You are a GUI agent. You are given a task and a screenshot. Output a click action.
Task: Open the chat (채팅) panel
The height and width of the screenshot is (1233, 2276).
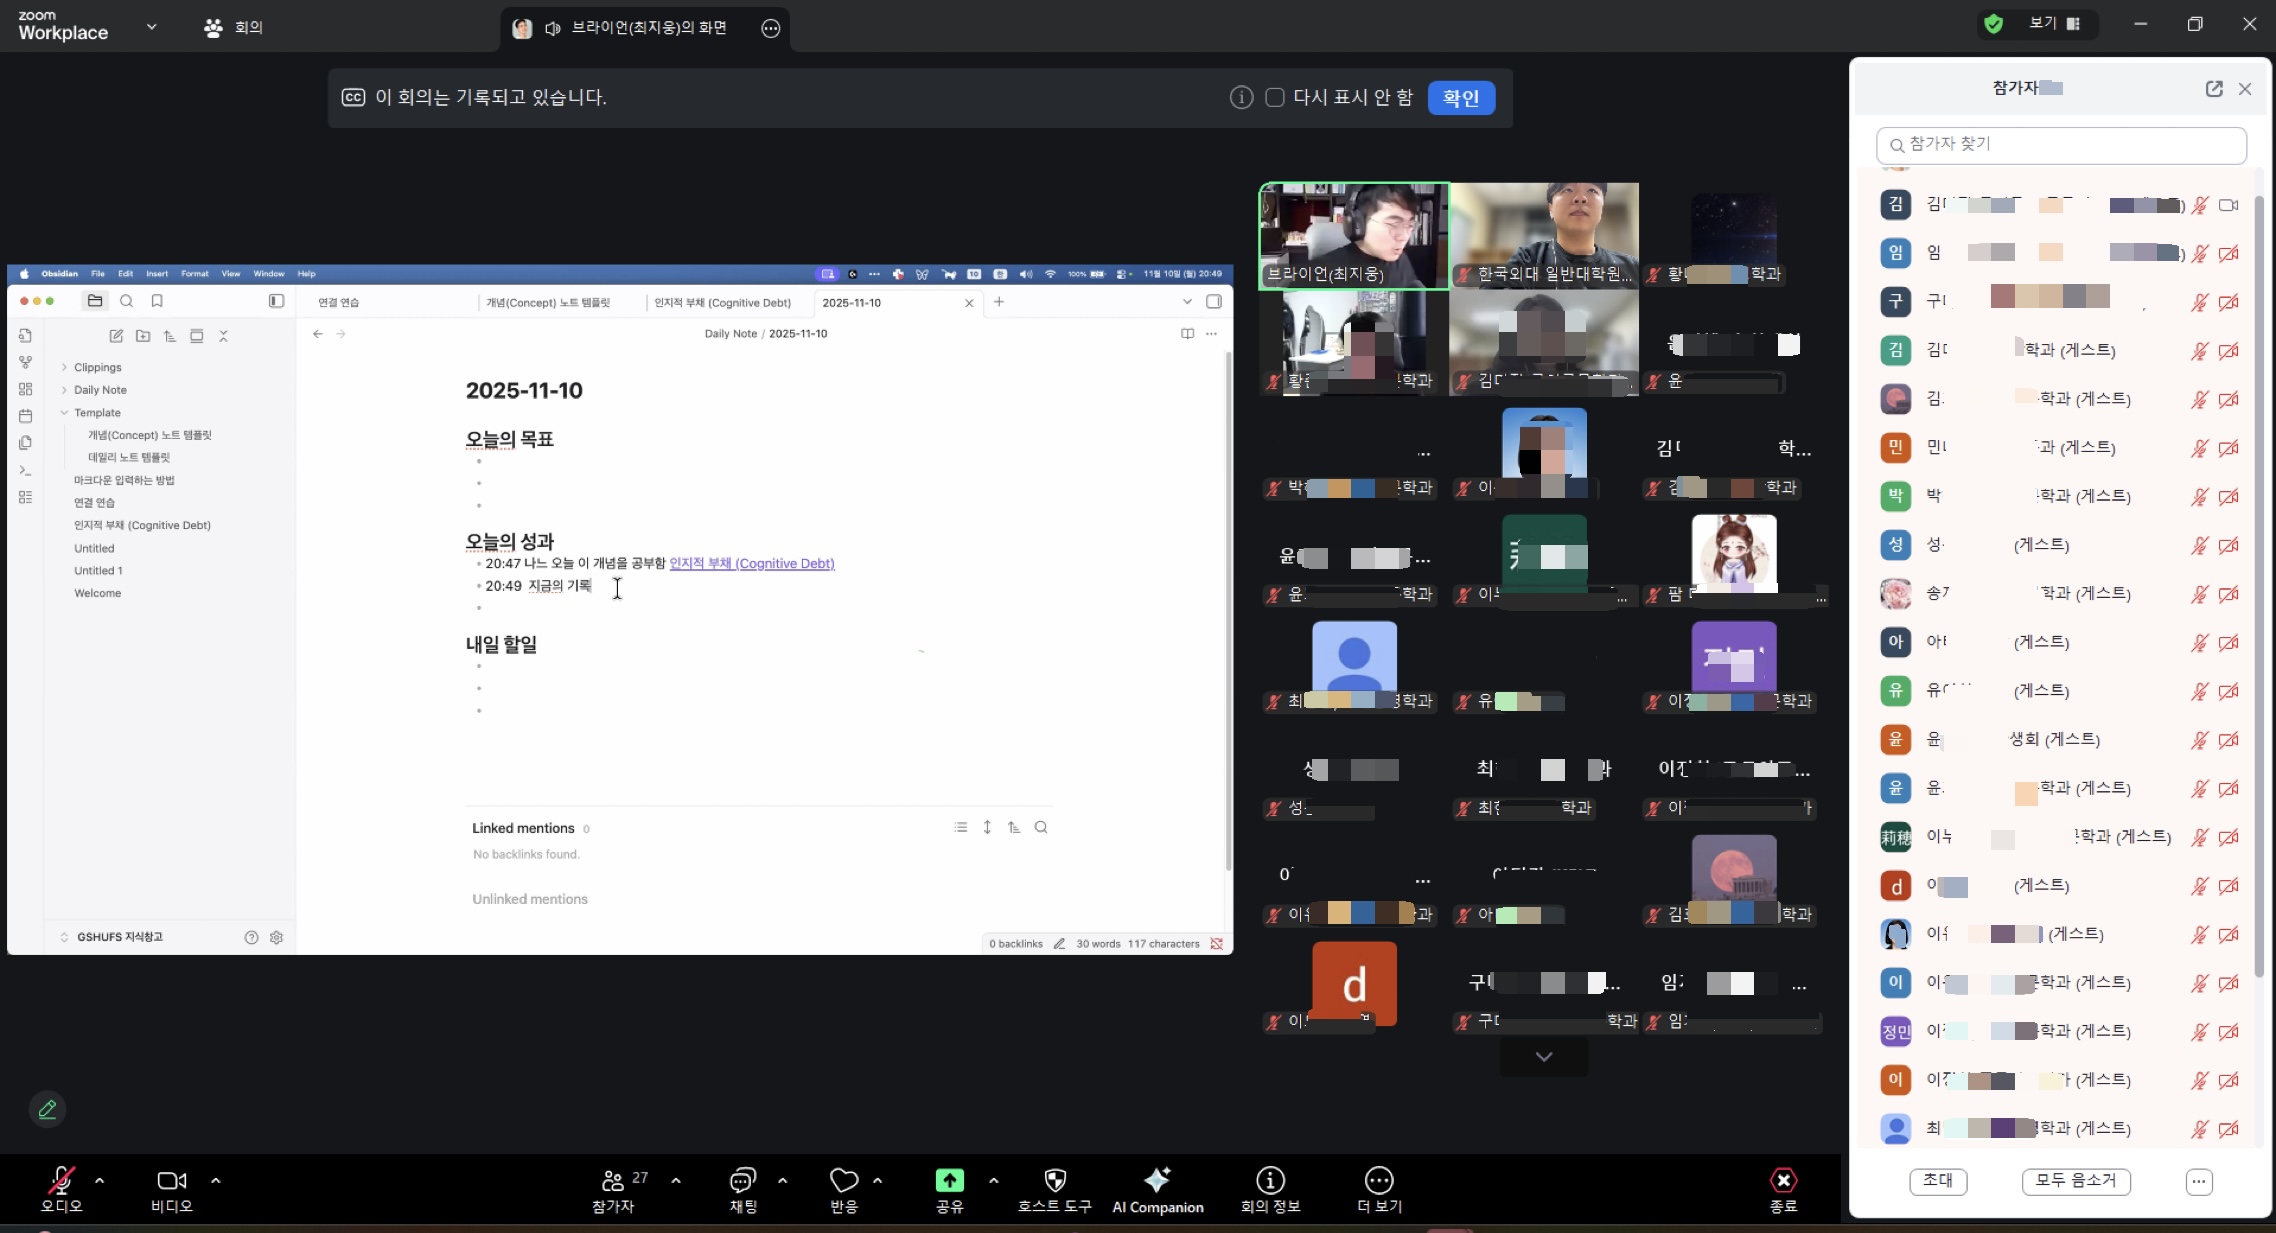pos(742,1182)
